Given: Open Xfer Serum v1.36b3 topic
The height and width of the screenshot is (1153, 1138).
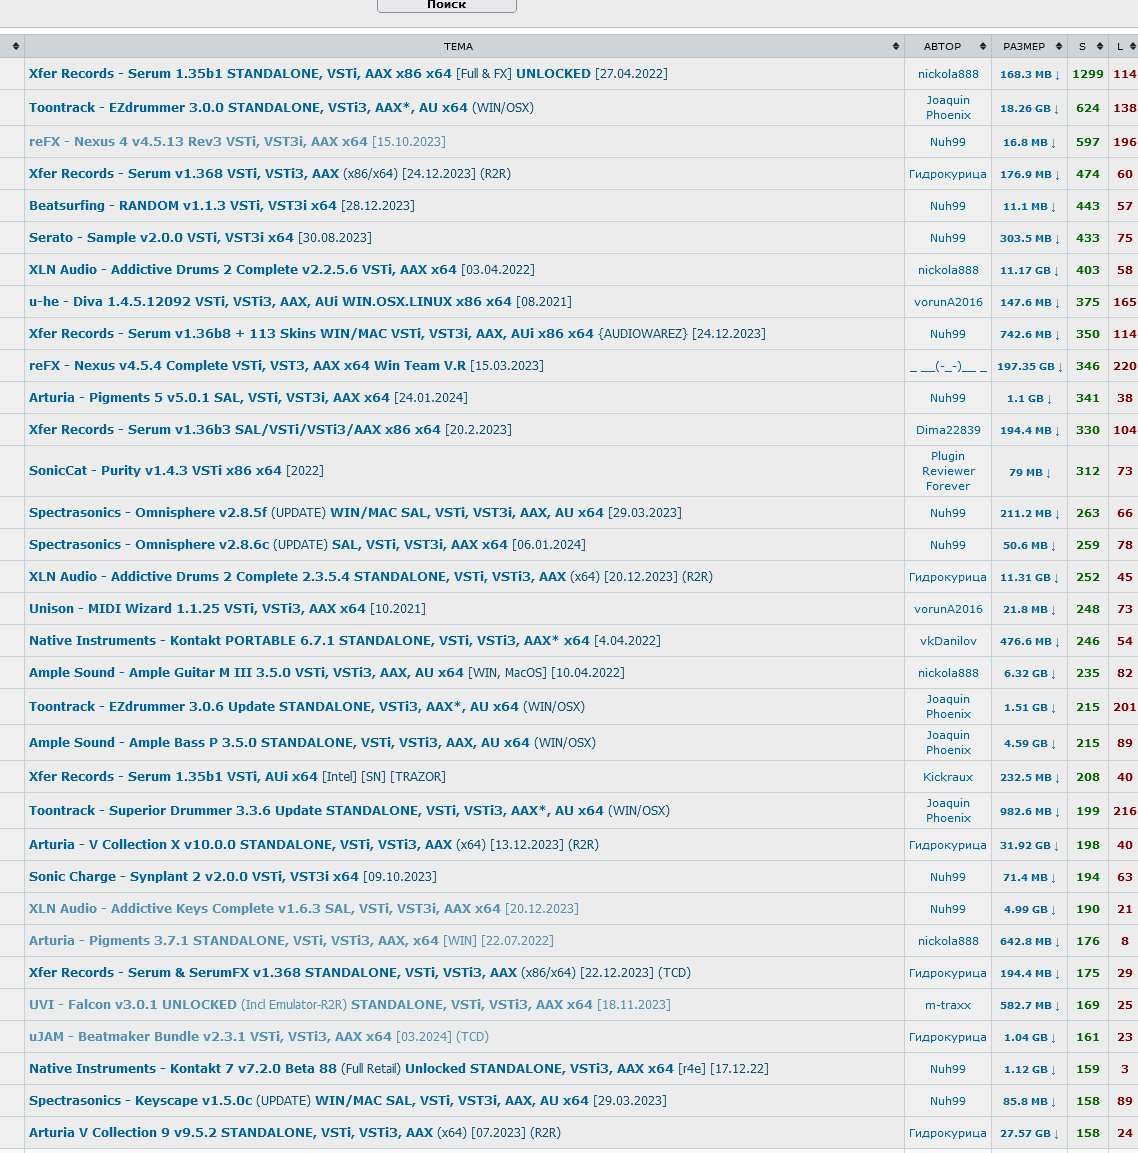Looking at the screenshot, I should 270,429.
